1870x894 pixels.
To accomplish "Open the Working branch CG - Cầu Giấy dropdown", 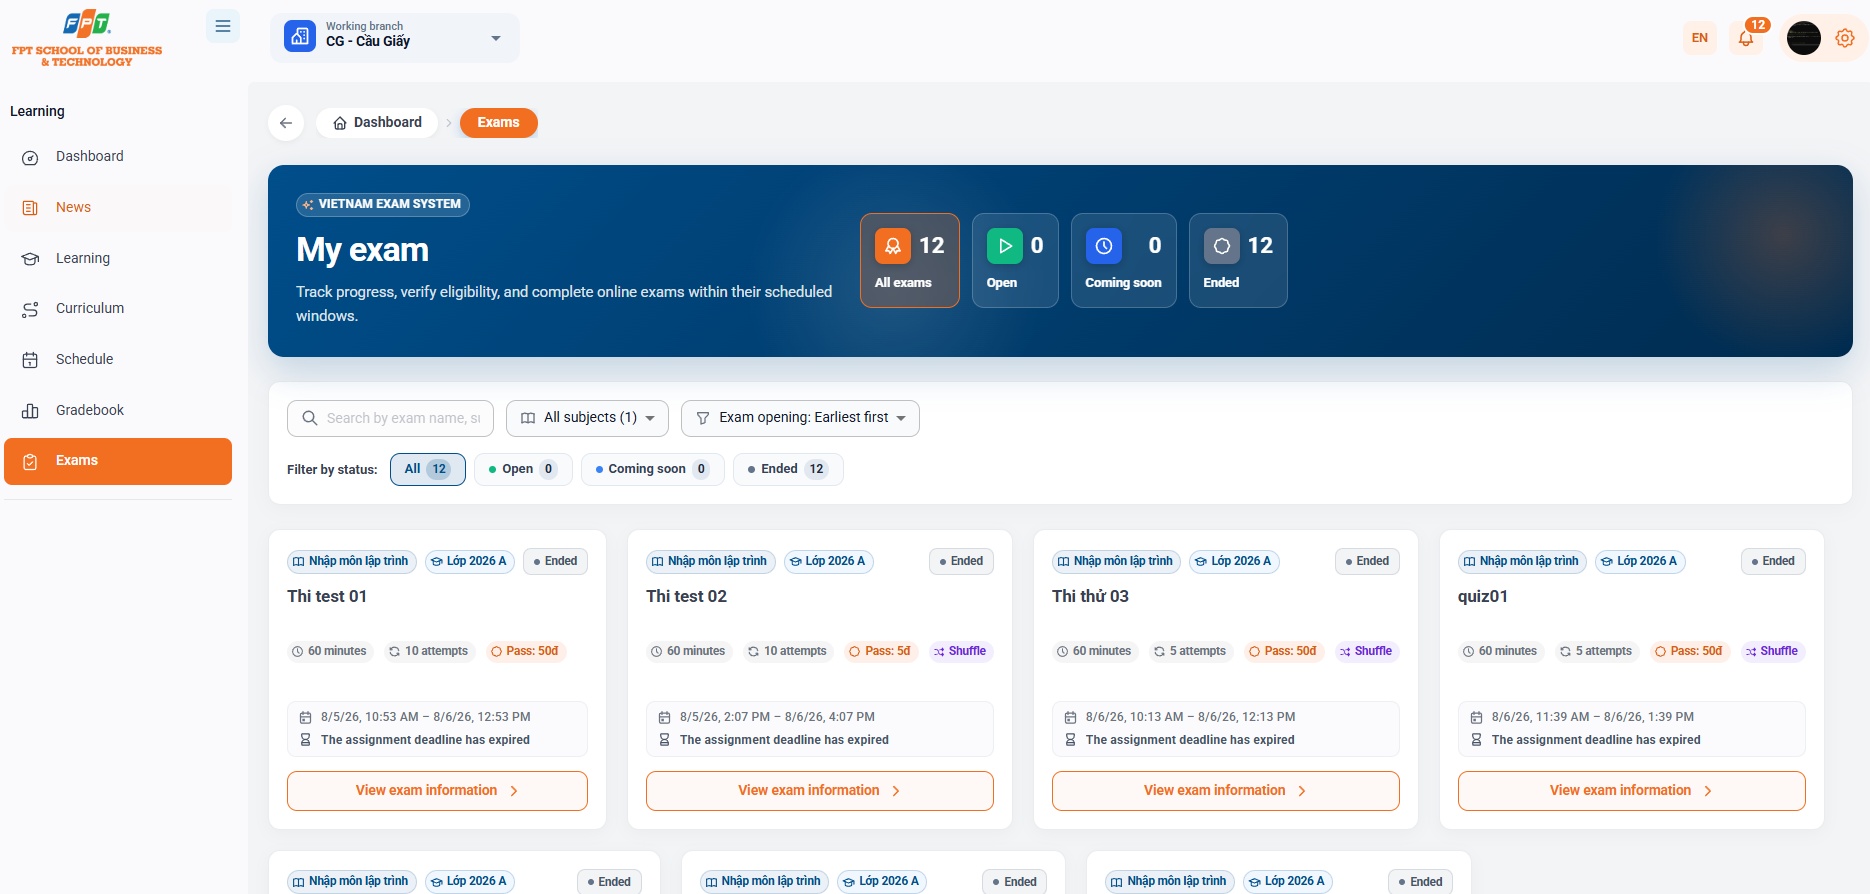I will pos(394,38).
